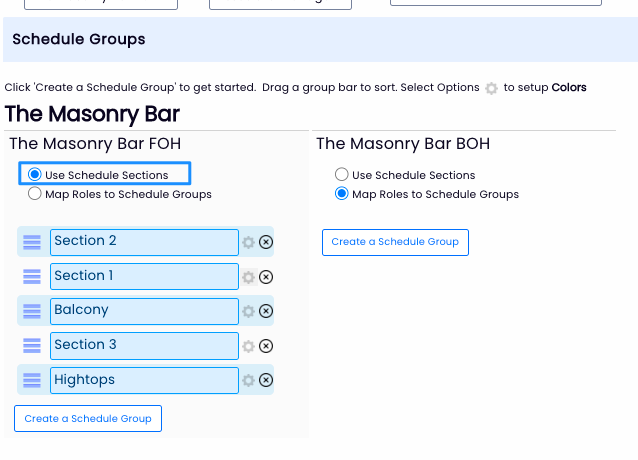Remove the Section 1 group

point(266,277)
